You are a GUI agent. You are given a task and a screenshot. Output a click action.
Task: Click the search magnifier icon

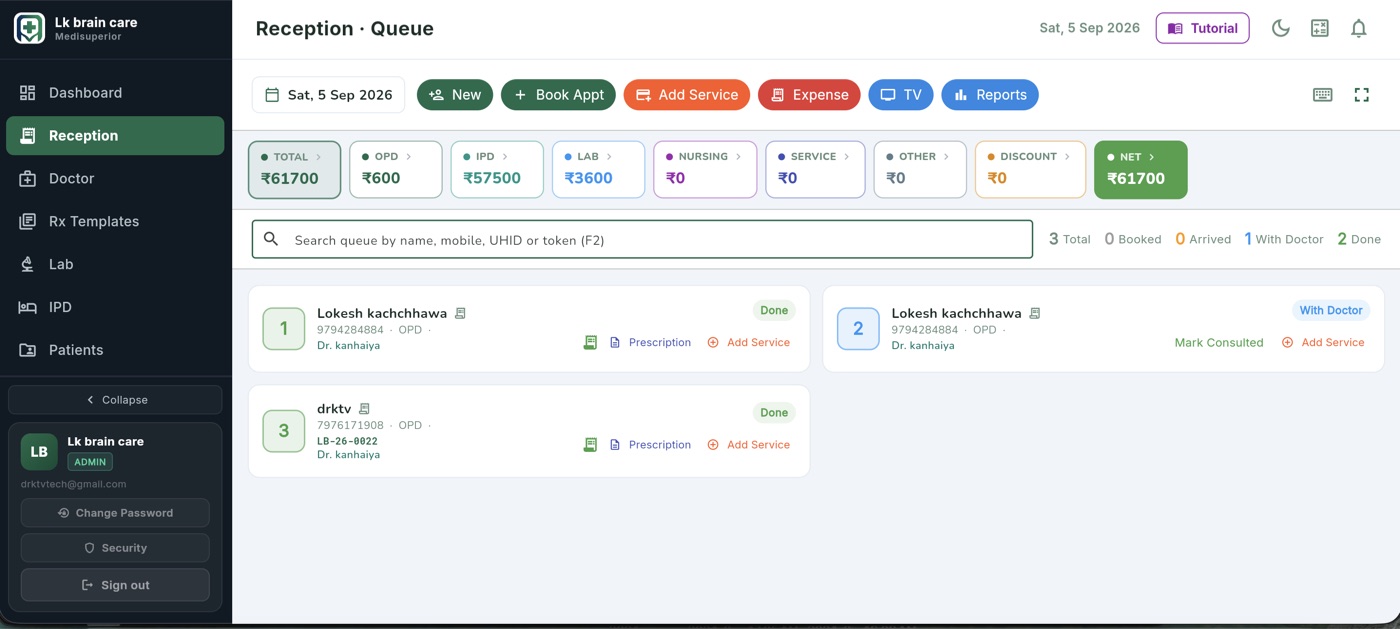[x=271, y=239]
